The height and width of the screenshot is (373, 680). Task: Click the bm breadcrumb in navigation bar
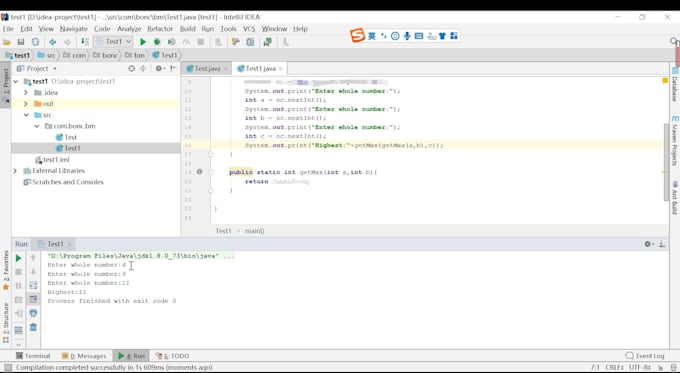(135, 55)
